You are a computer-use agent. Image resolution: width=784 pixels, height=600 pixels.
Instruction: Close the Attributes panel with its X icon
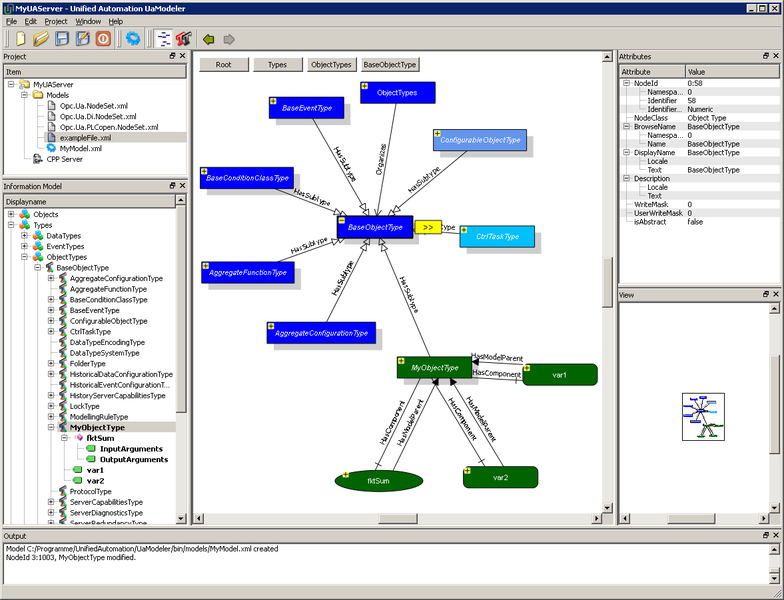[777, 56]
